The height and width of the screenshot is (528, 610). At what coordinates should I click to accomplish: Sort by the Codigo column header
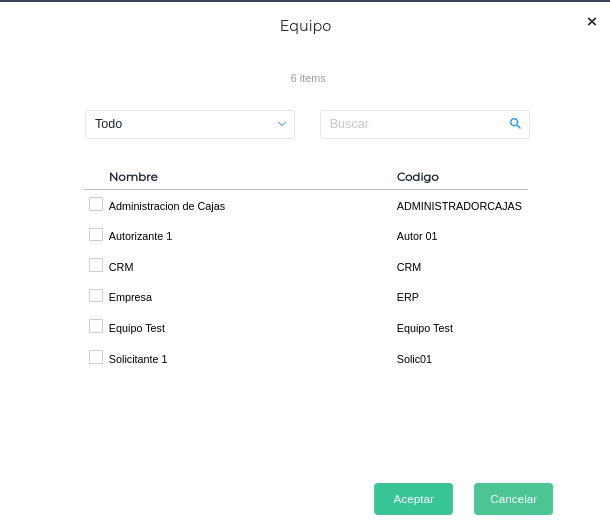[x=418, y=177]
